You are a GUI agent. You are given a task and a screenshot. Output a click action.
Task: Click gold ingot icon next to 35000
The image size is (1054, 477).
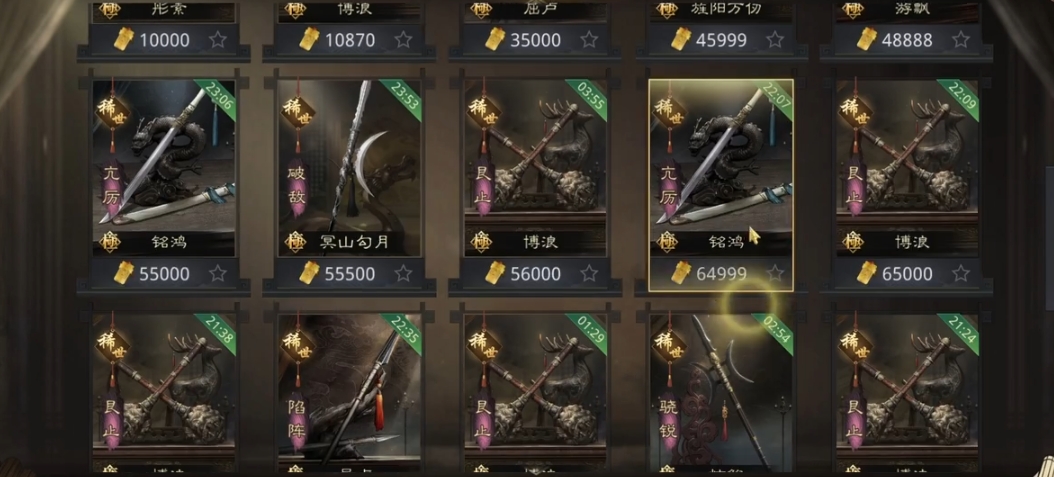click(495, 40)
